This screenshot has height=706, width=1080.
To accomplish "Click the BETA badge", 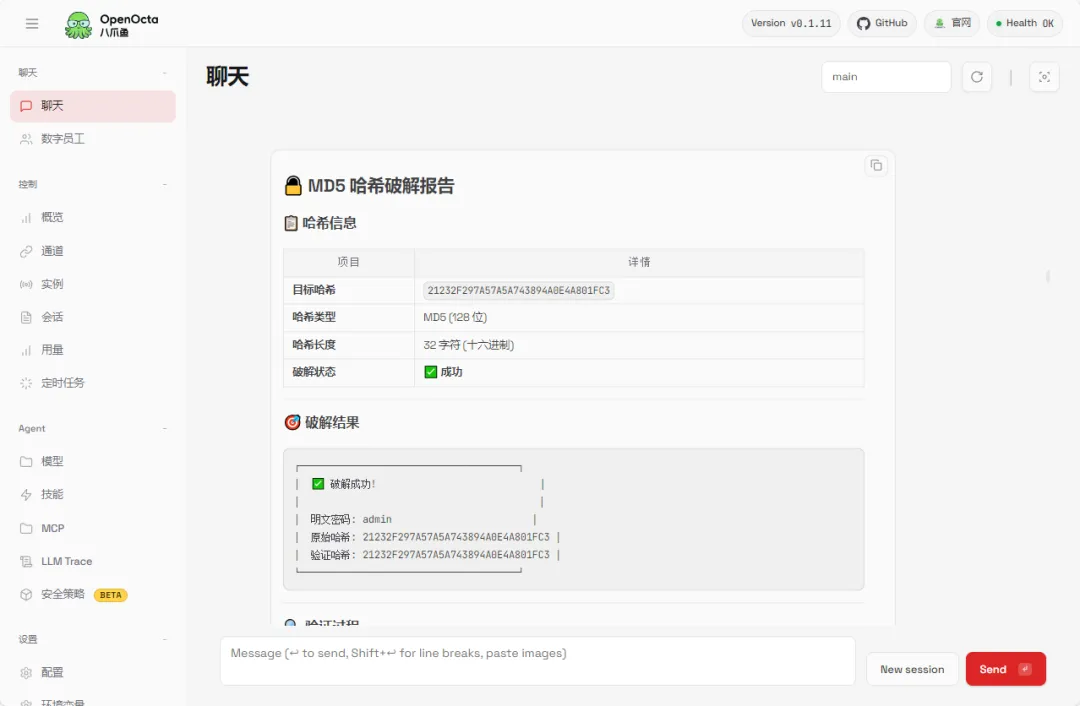I will (110, 595).
